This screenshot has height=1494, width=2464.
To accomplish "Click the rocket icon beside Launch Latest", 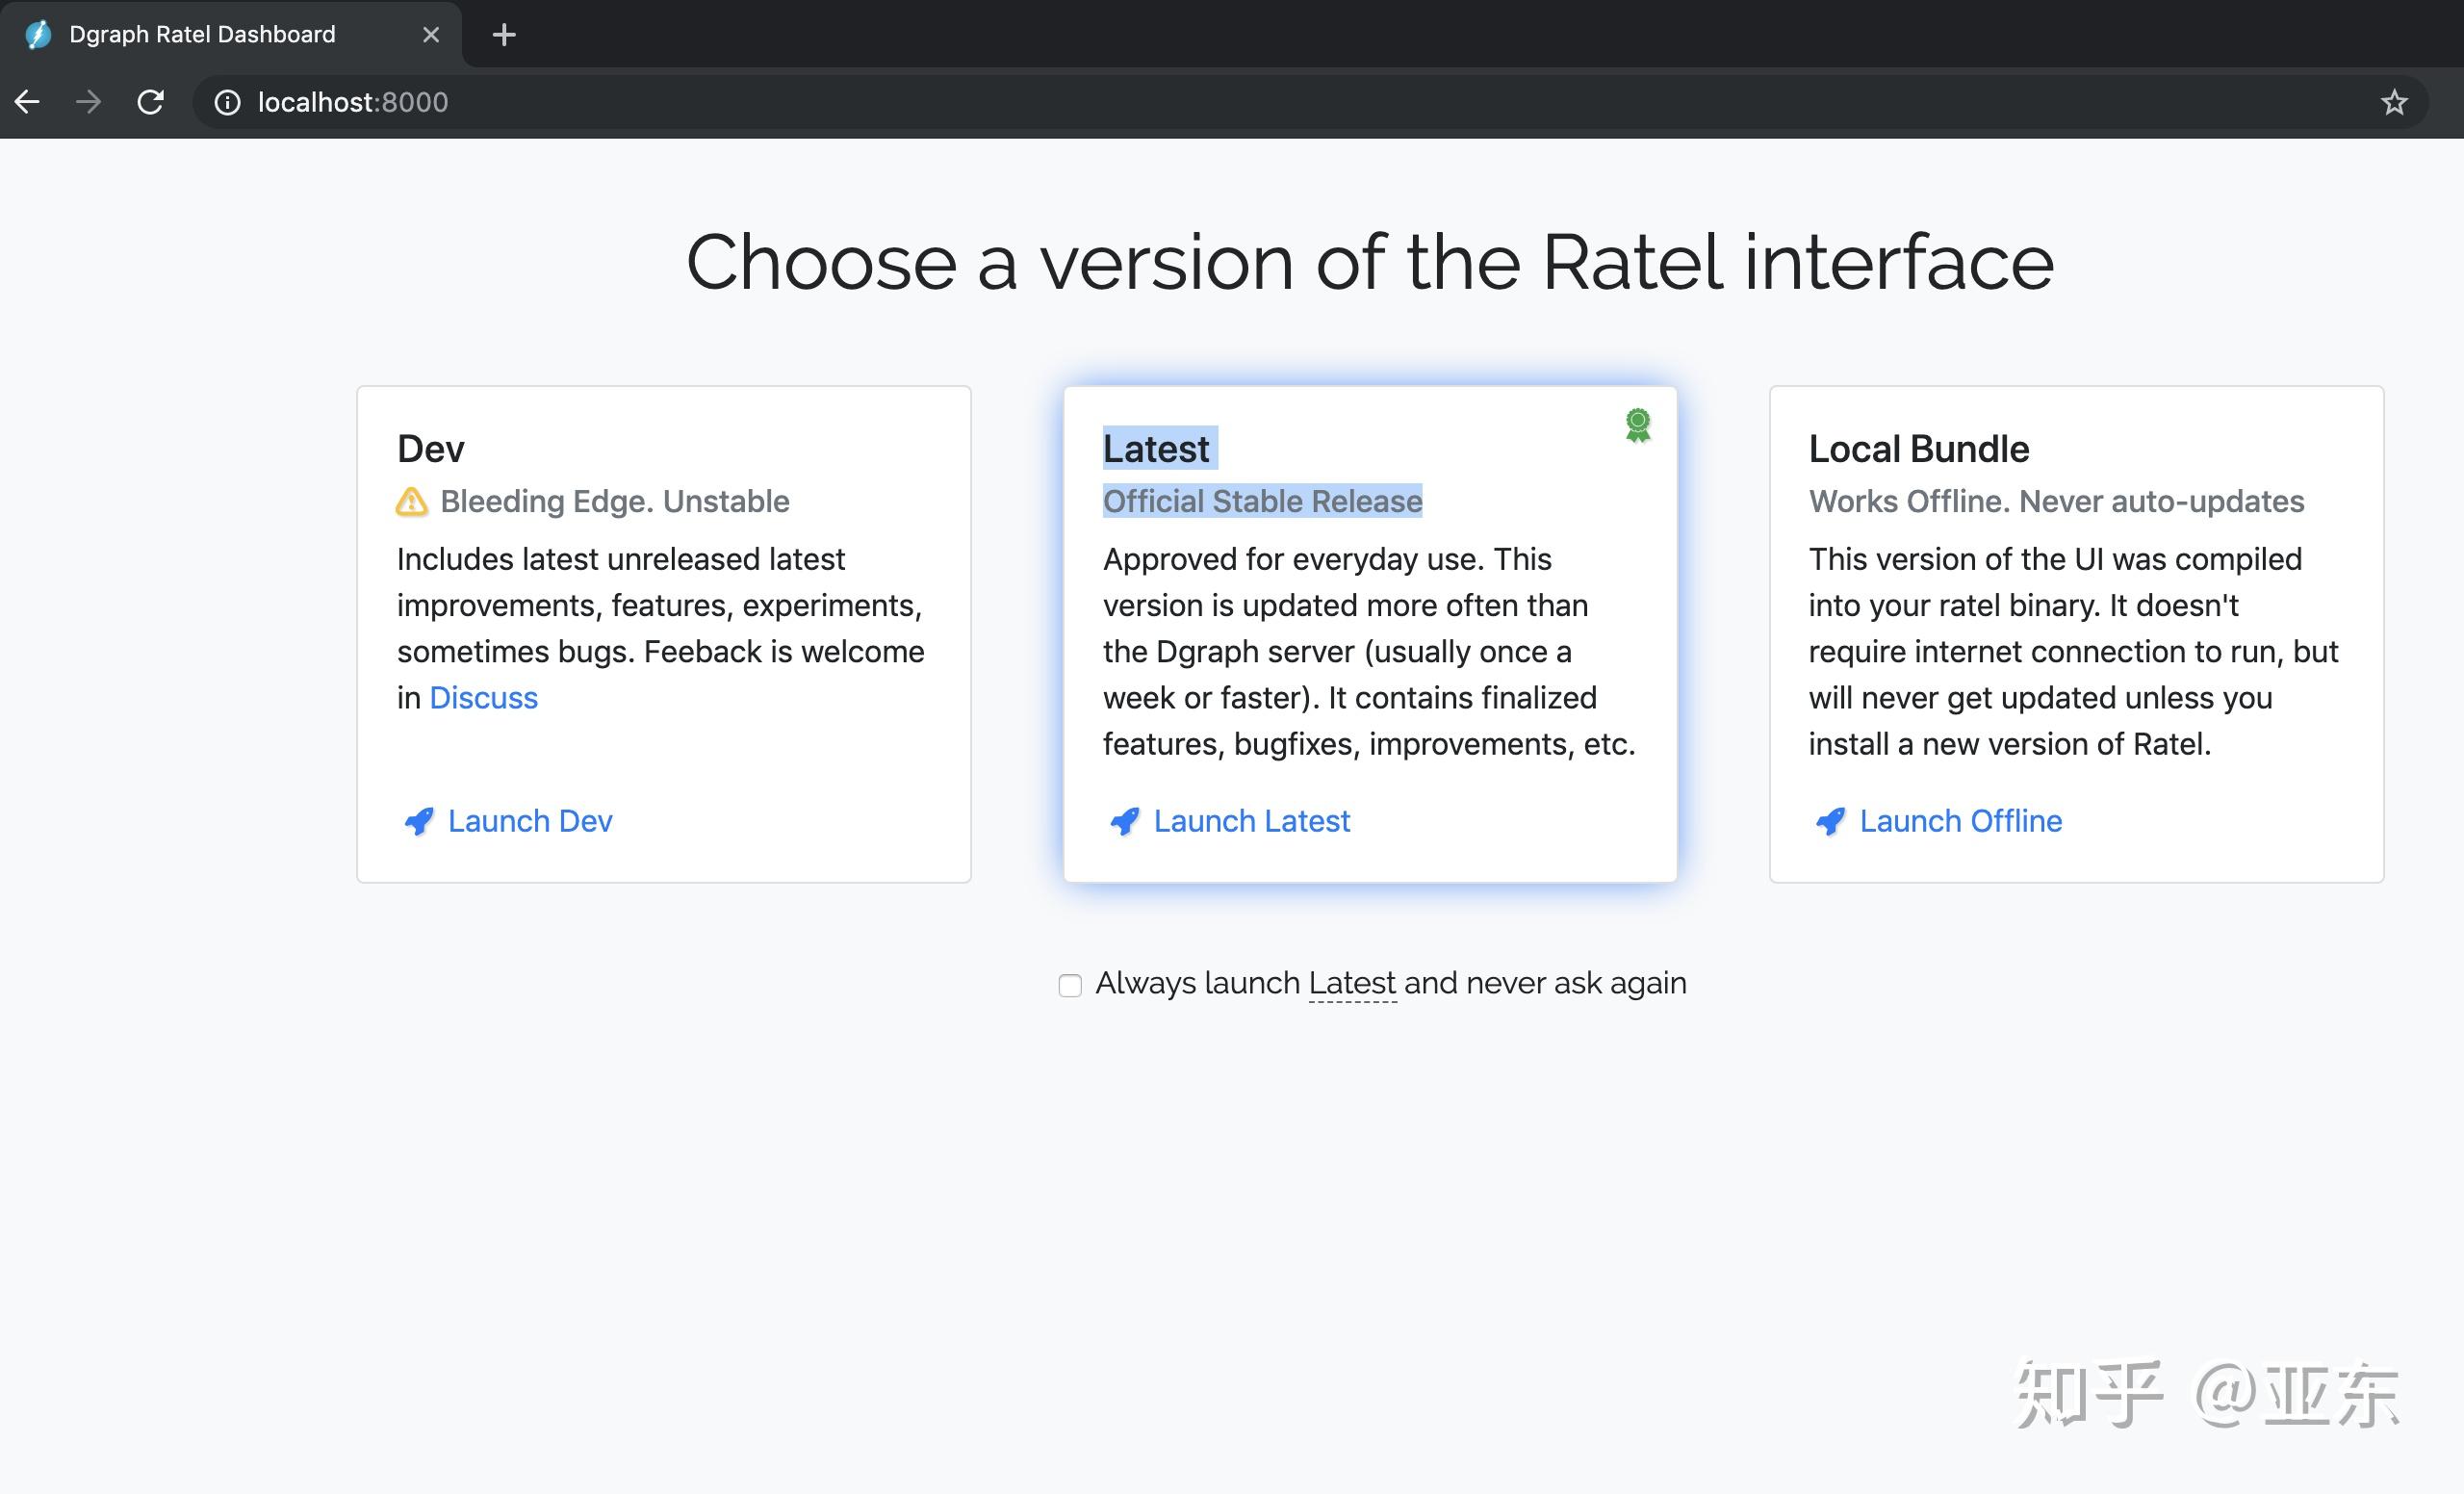I will [1125, 822].
